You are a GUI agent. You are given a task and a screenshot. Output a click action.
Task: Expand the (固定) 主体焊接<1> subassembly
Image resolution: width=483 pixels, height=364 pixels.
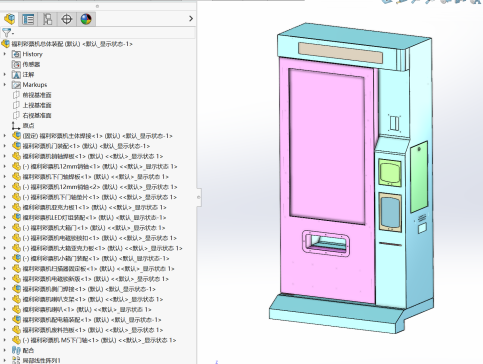[5, 136]
